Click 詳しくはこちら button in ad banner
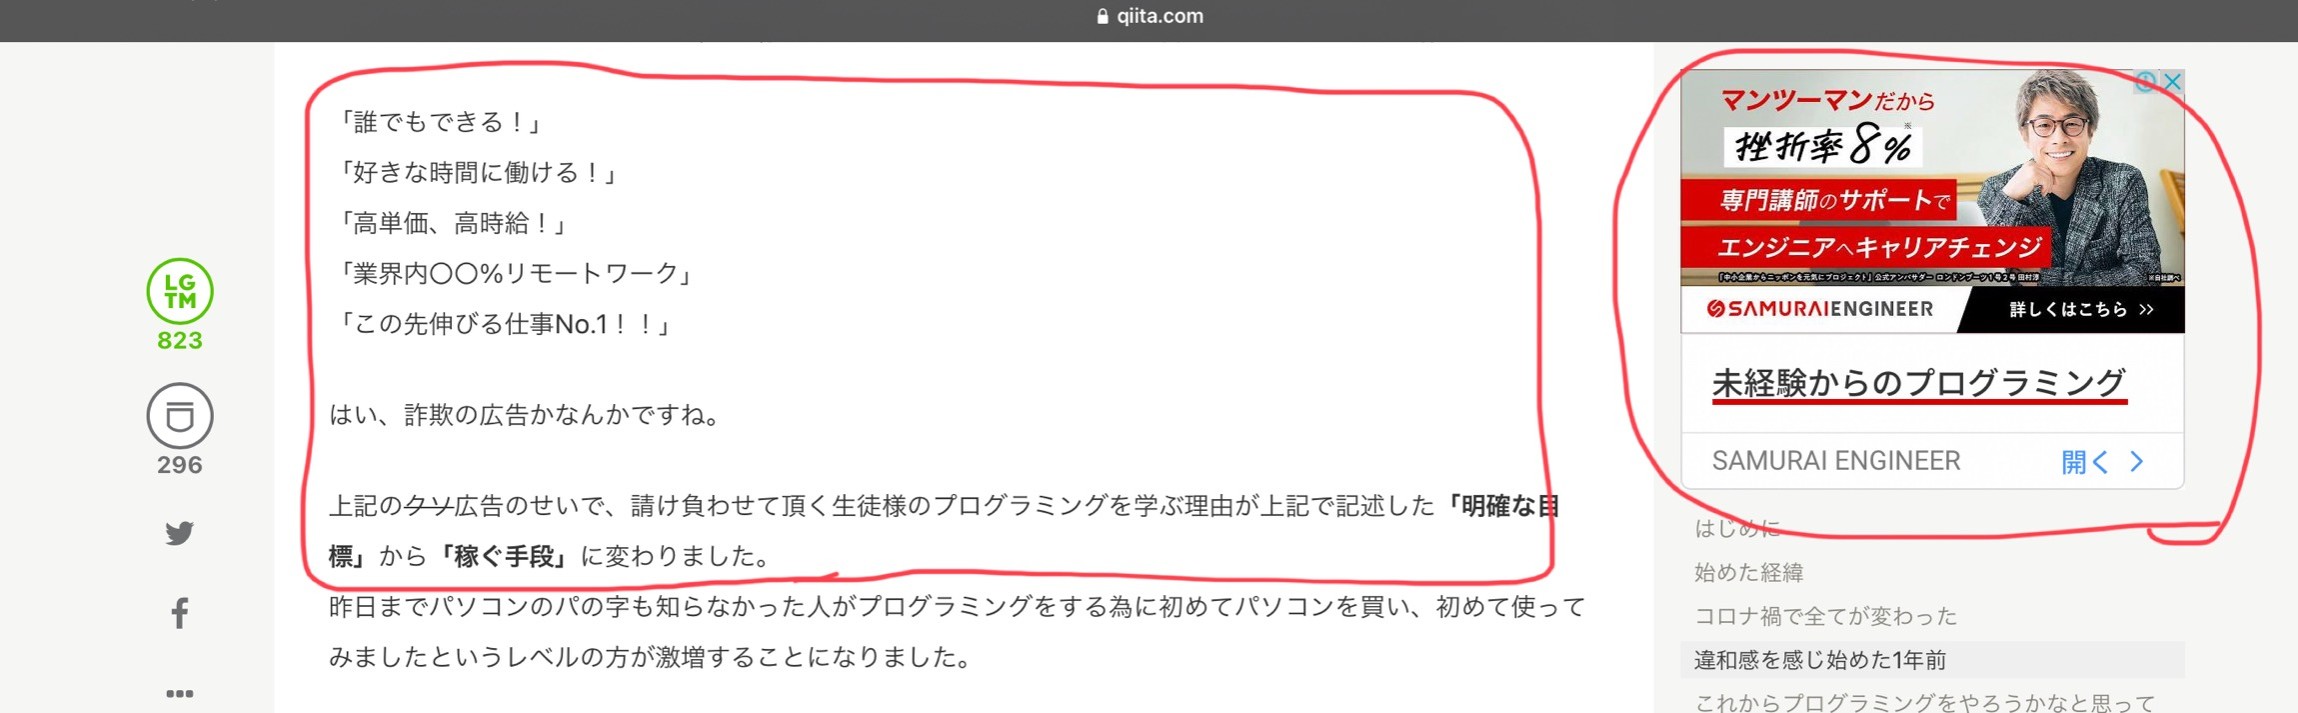 [2080, 310]
